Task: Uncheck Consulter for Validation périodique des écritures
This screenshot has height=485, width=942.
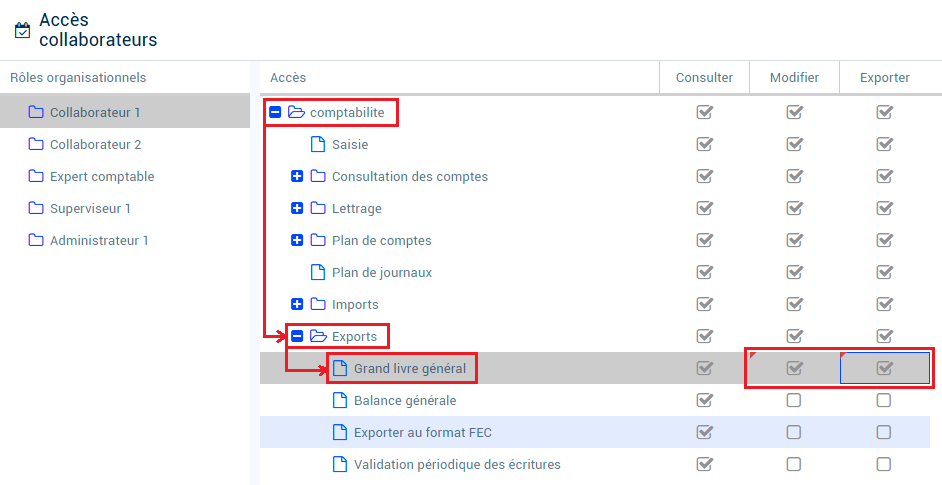Action: (704, 464)
